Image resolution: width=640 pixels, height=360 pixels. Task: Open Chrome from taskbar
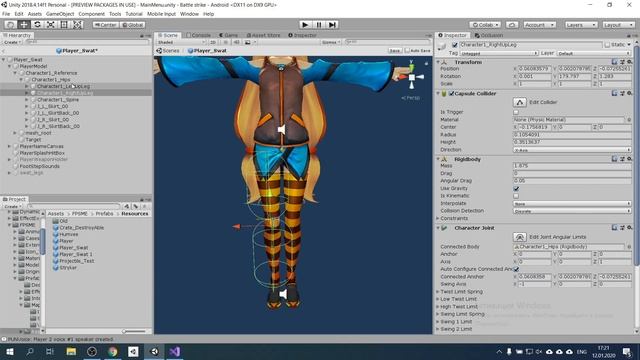(x=113, y=351)
